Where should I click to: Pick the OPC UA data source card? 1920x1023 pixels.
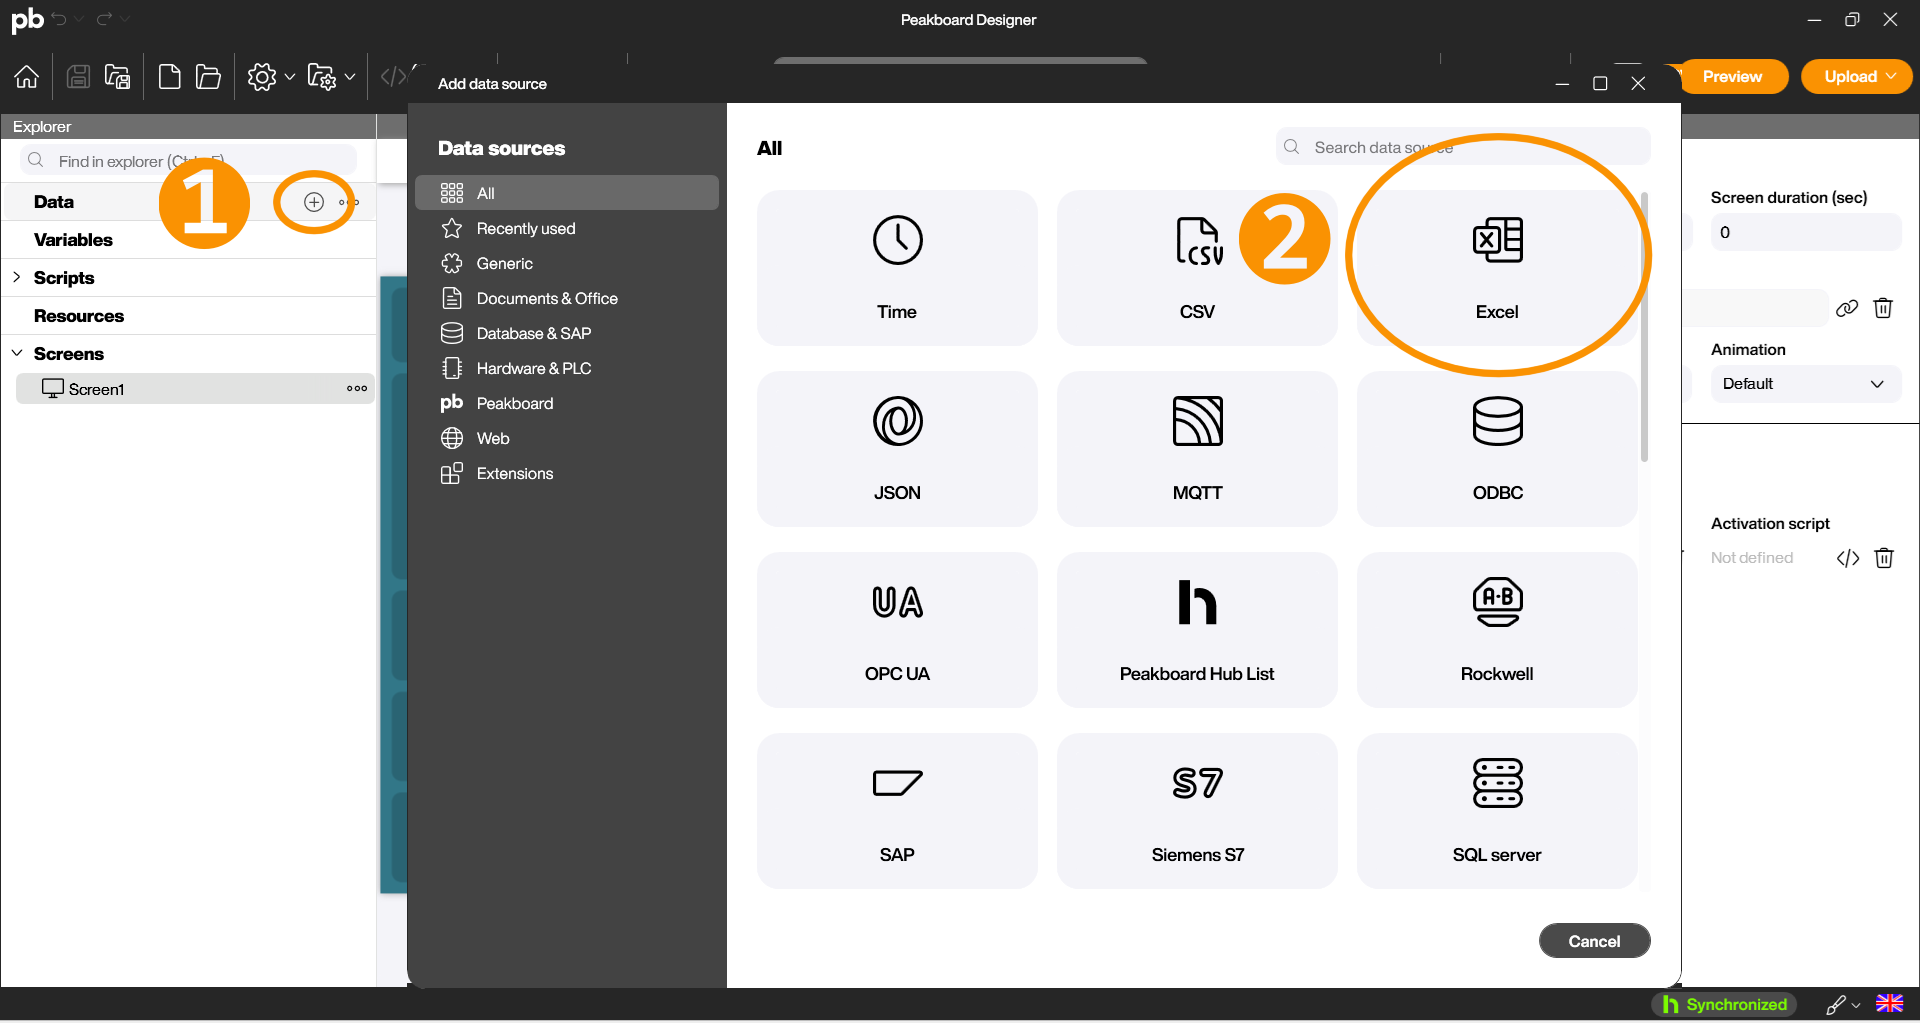897,630
